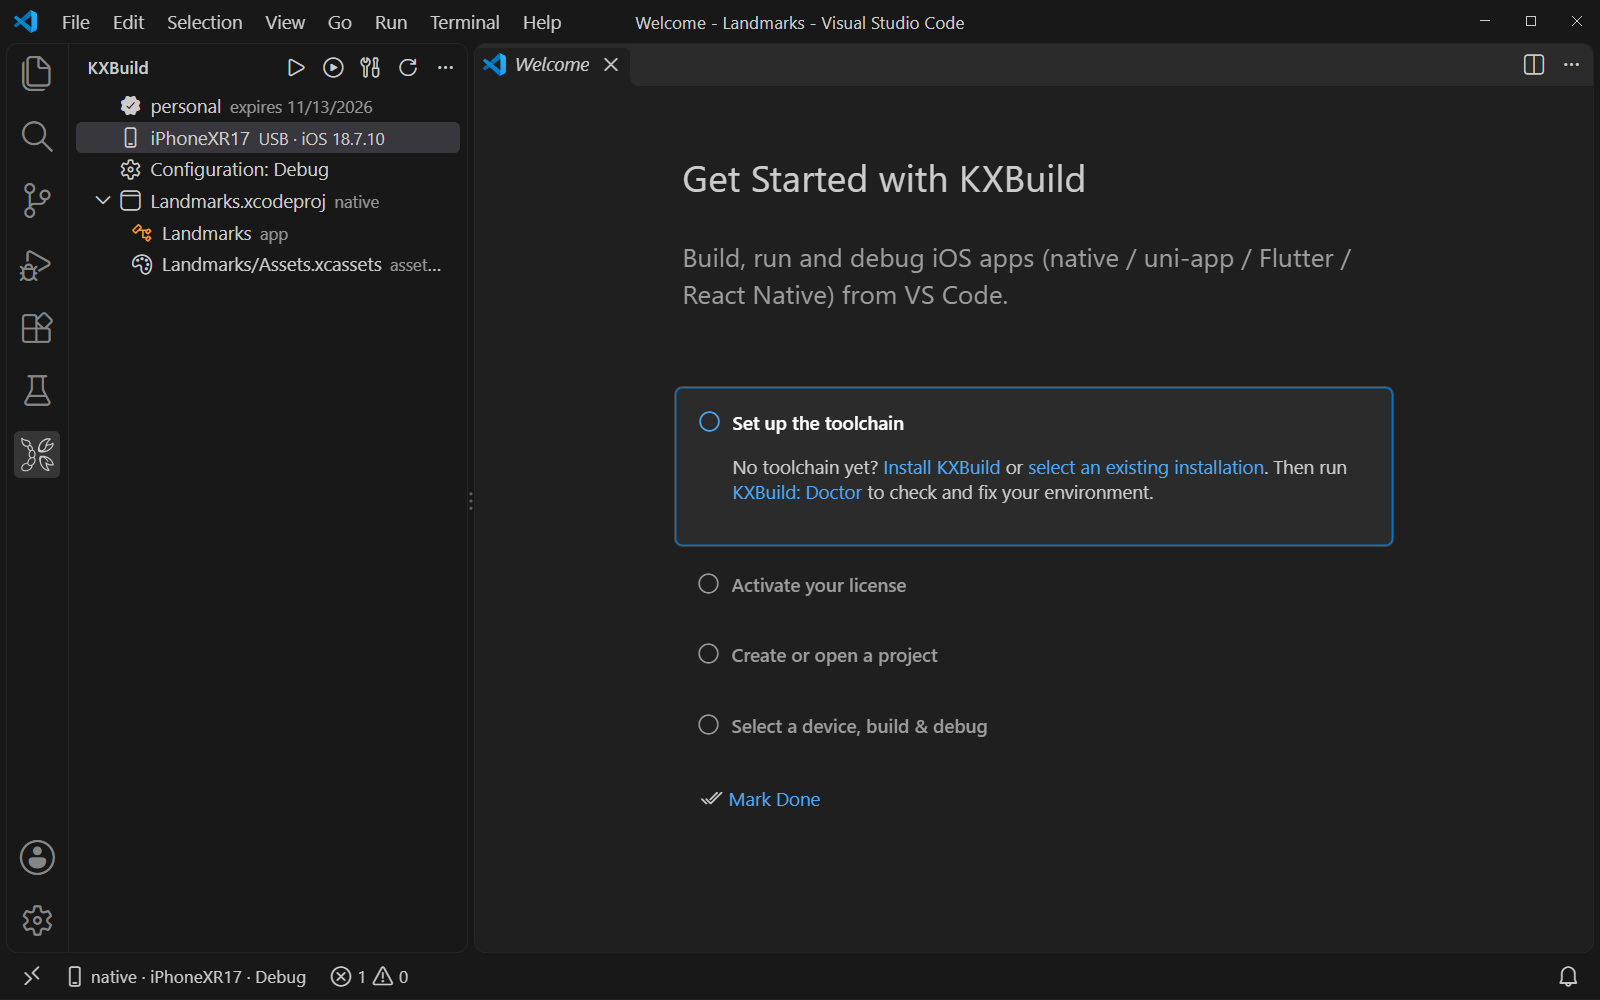Click 'native · iPhoneXR17 · Debug' in status bar
1600x1000 pixels.
(x=187, y=977)
